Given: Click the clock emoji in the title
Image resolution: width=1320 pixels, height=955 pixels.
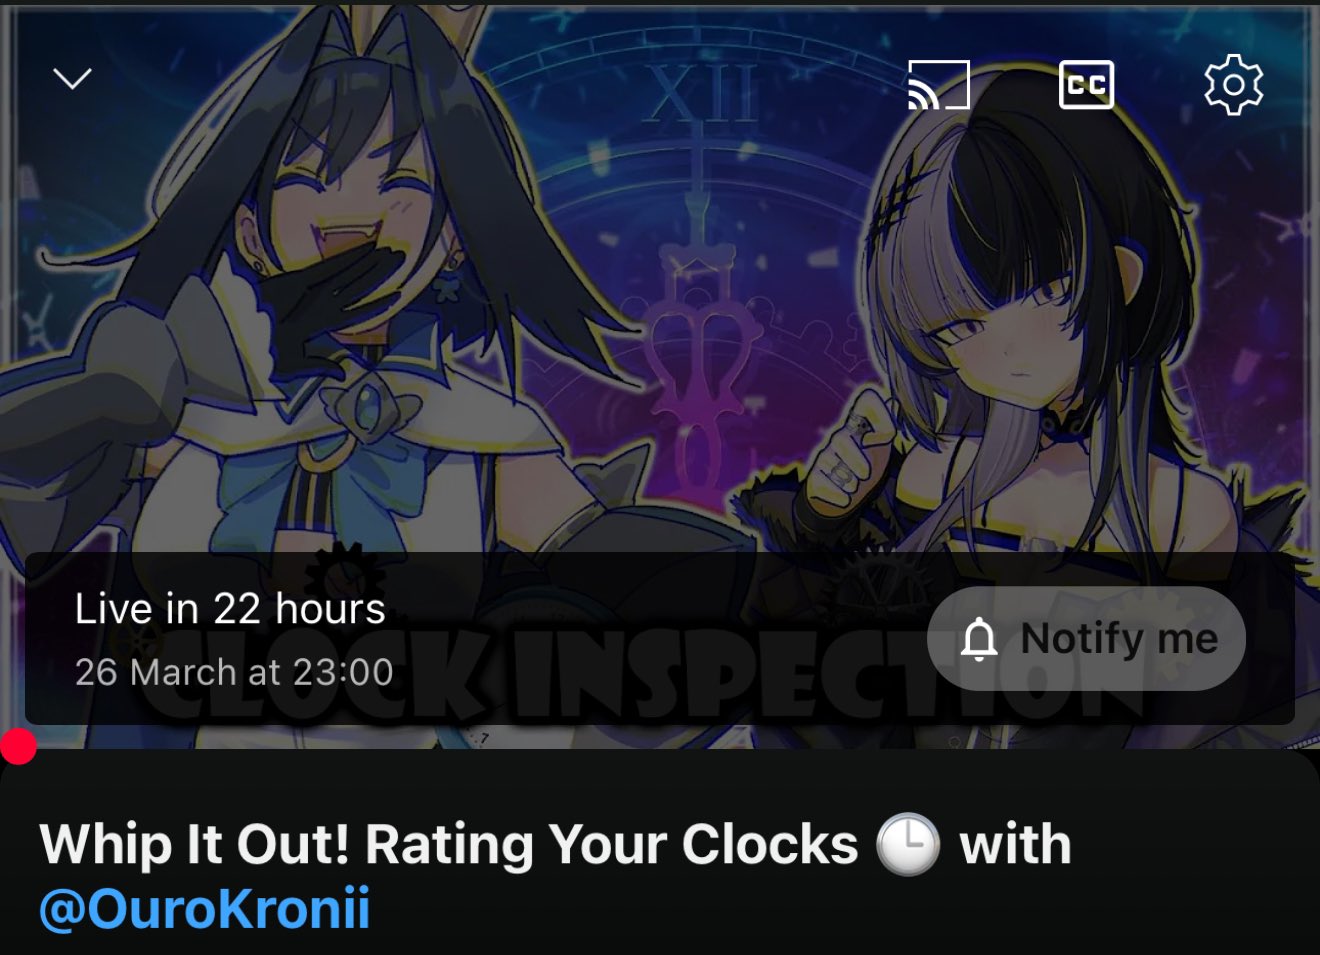Looking at the screenshot, I should (908, 845).
